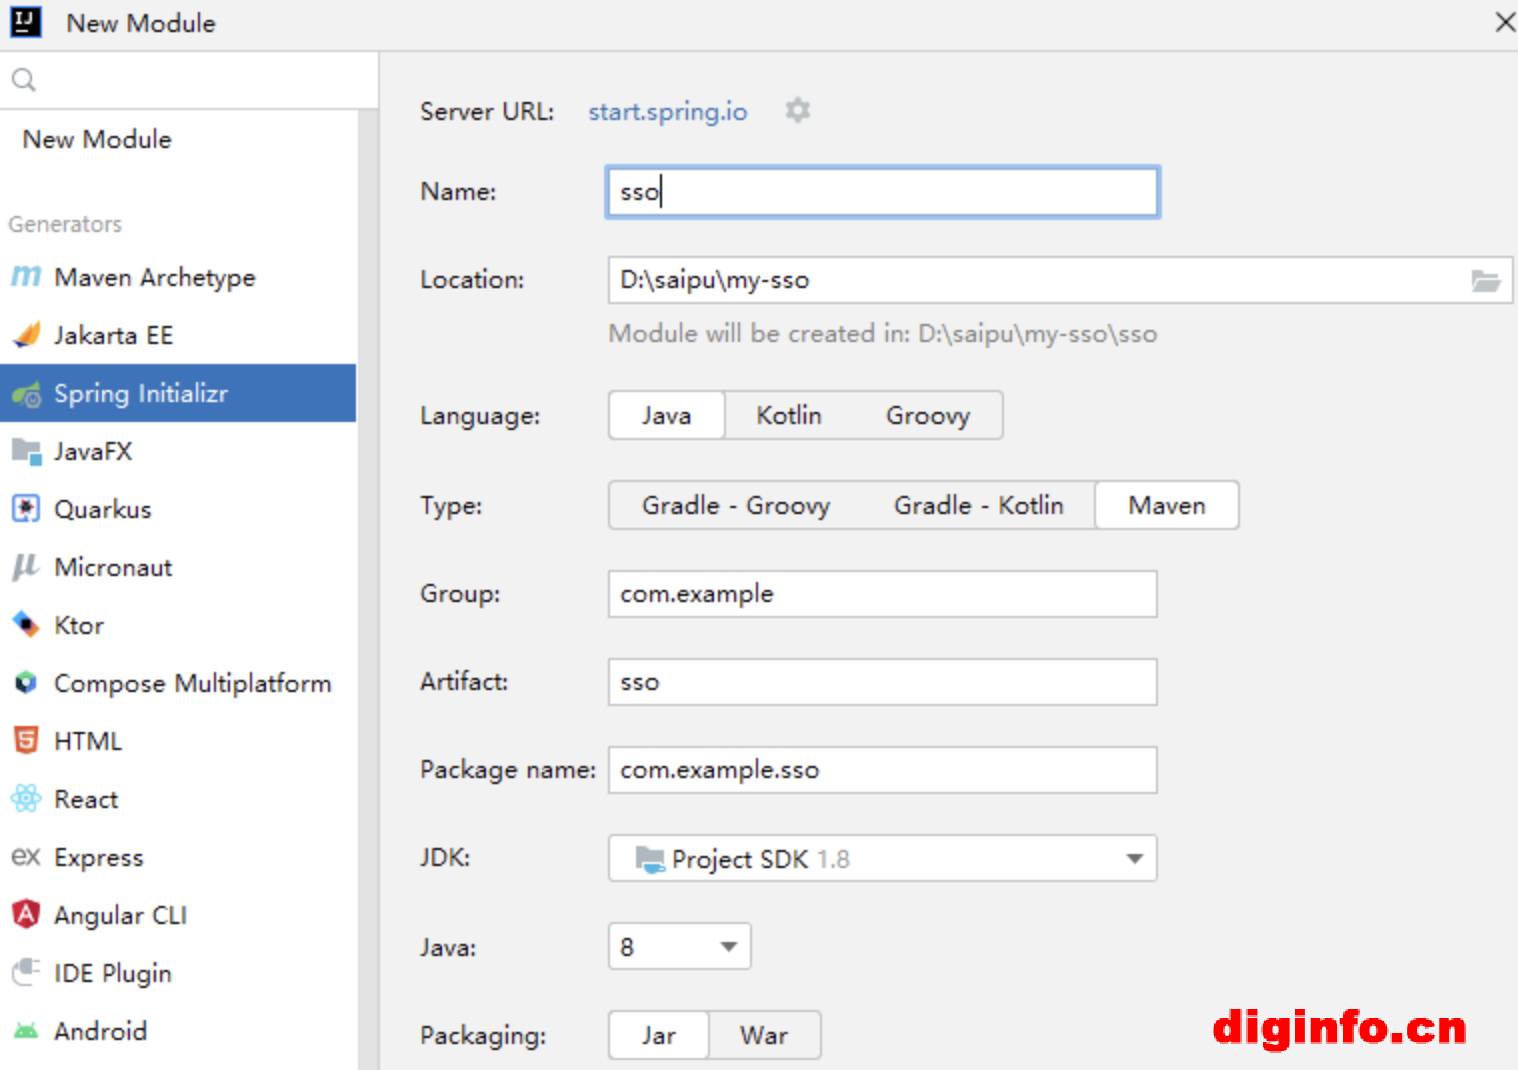
Task: Select the Jakarta EE feather icon
Action: tap(26, 335)
